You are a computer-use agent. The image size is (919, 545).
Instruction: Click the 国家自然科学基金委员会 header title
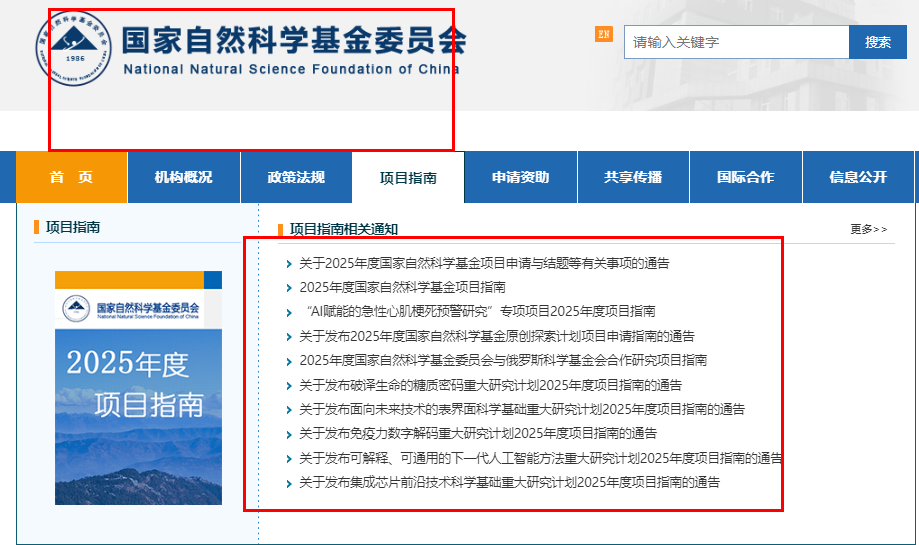click(x=294, y=40)
